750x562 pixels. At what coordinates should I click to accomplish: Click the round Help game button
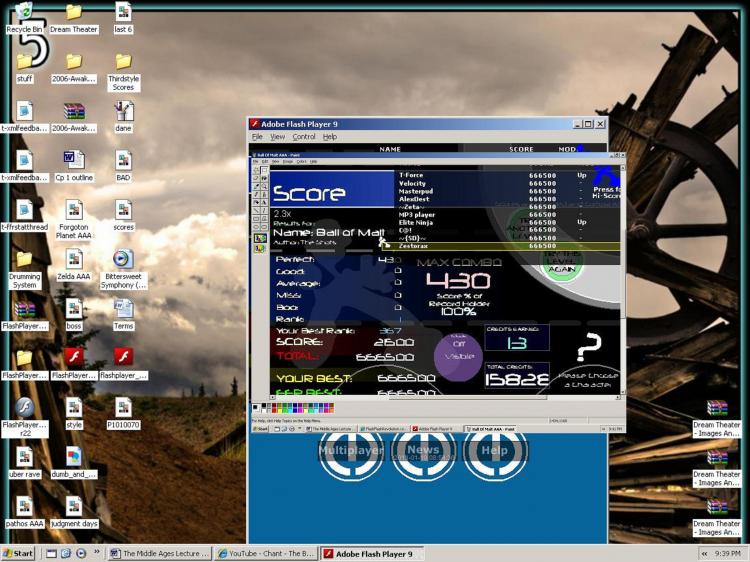click(495, 451)
